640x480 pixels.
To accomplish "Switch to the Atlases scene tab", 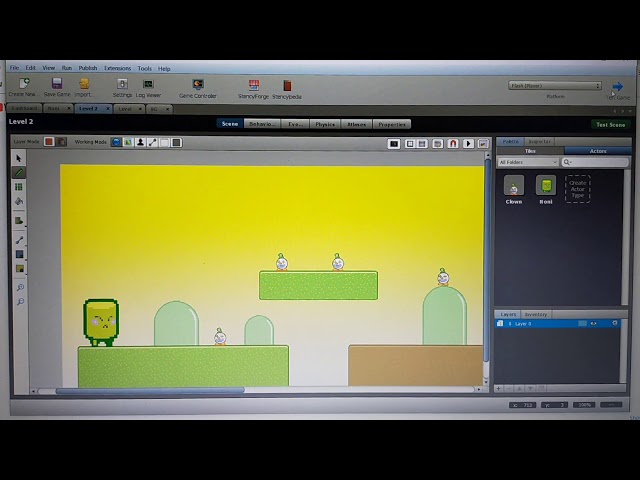I will tap(357, 124).
